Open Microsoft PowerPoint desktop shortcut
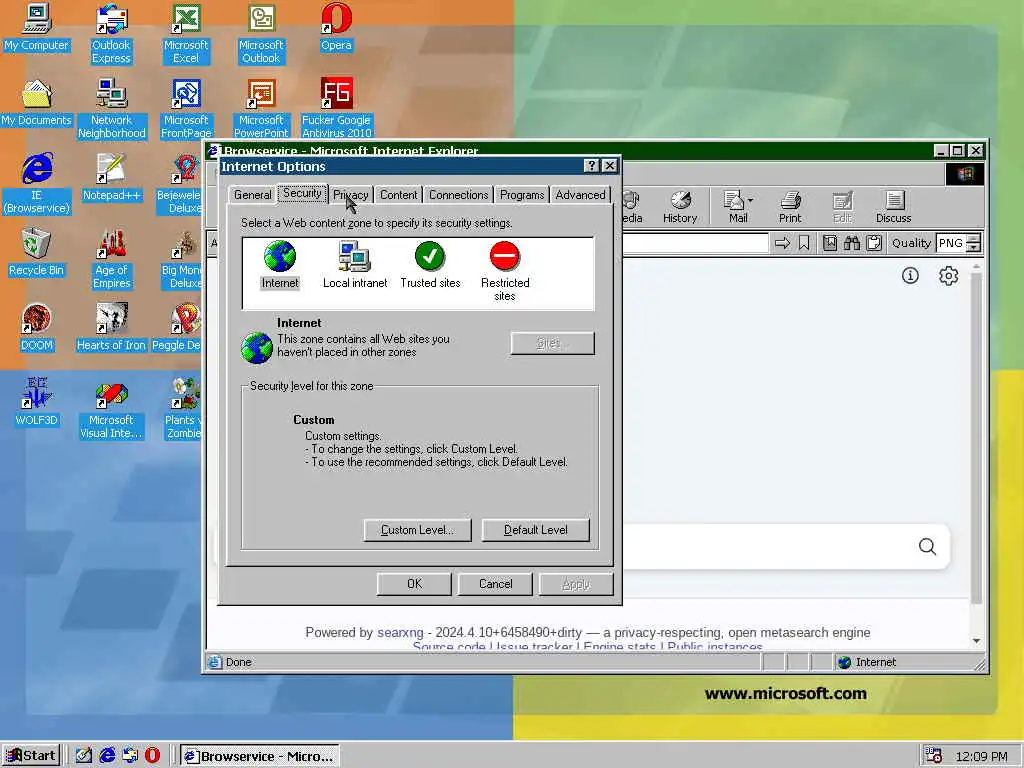The height and width of the screenshot is (768, 1024). click(261, 108)
